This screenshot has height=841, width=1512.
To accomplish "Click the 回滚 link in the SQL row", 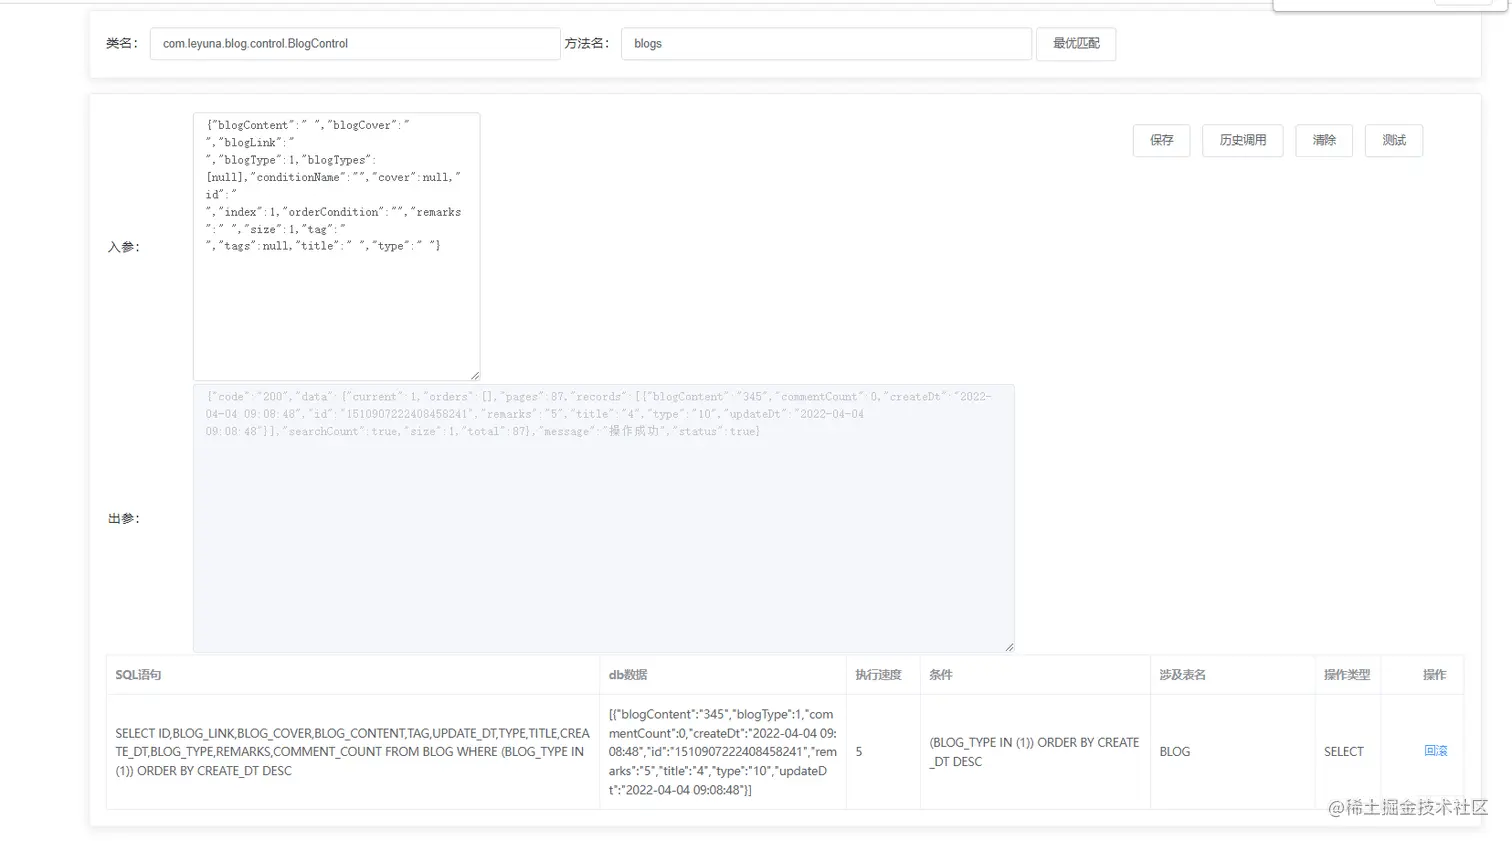I will point(1435,751).
